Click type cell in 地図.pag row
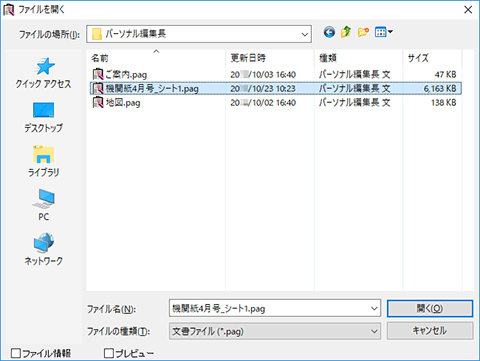This screenshot has height=361, width=480. point(354,102)
